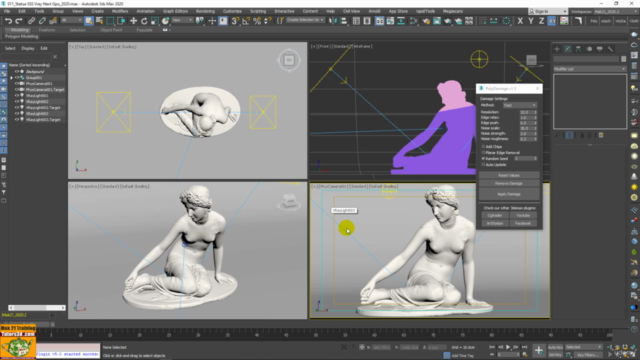Hide Group001 using its eye icon
Image resolution: width=640 pixels, height=360 pixels.
coord(17,78)
